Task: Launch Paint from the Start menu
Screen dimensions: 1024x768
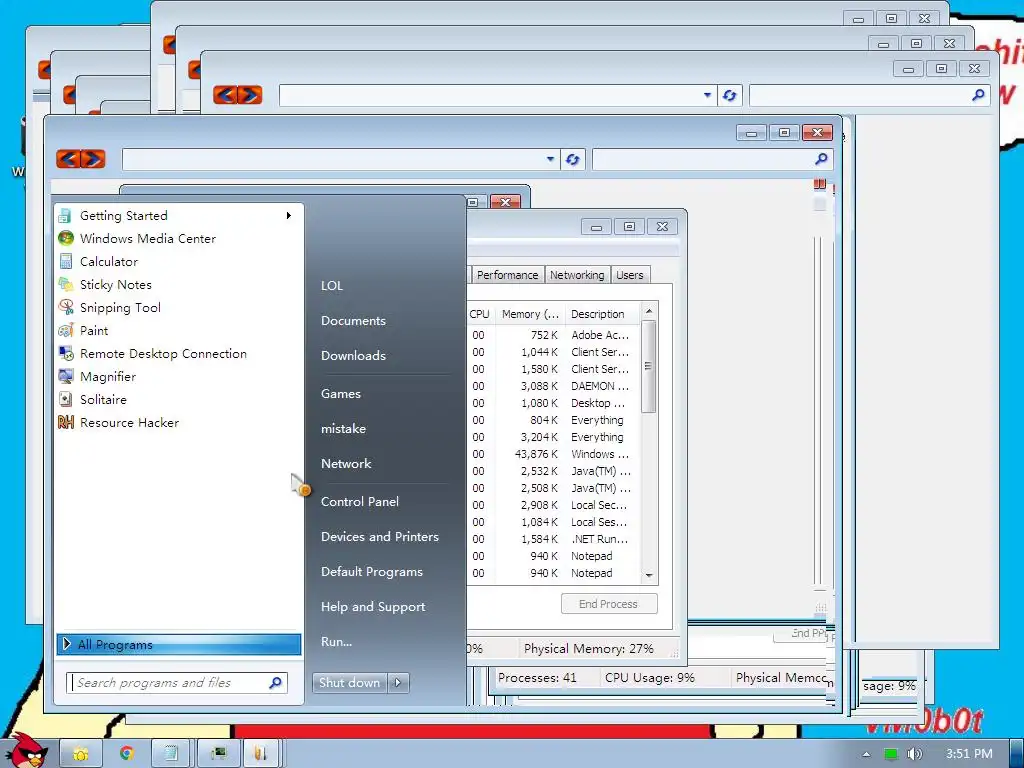Action: (176, 330)
